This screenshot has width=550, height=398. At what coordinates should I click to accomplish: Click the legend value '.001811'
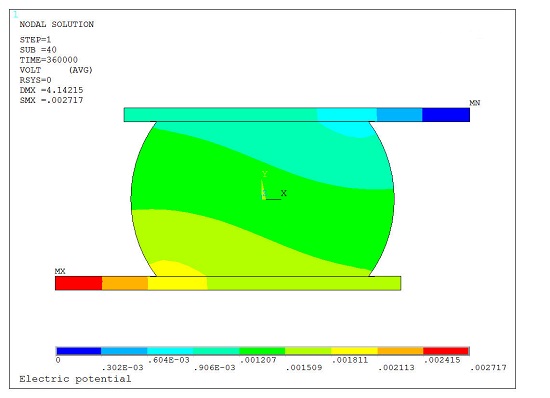(350, 360)
